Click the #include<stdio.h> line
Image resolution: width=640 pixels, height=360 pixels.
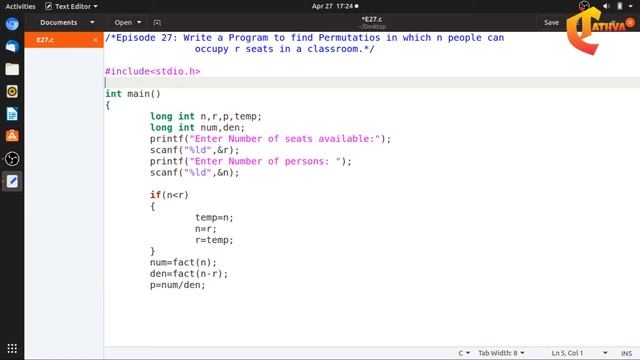tap(153, 71)
